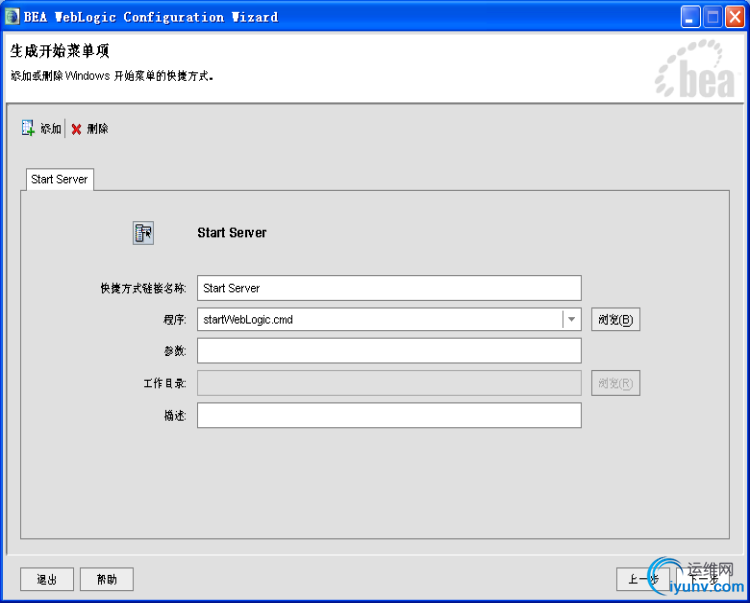Click the disabled 工作目录 field
750x603 pixels.
389,383
